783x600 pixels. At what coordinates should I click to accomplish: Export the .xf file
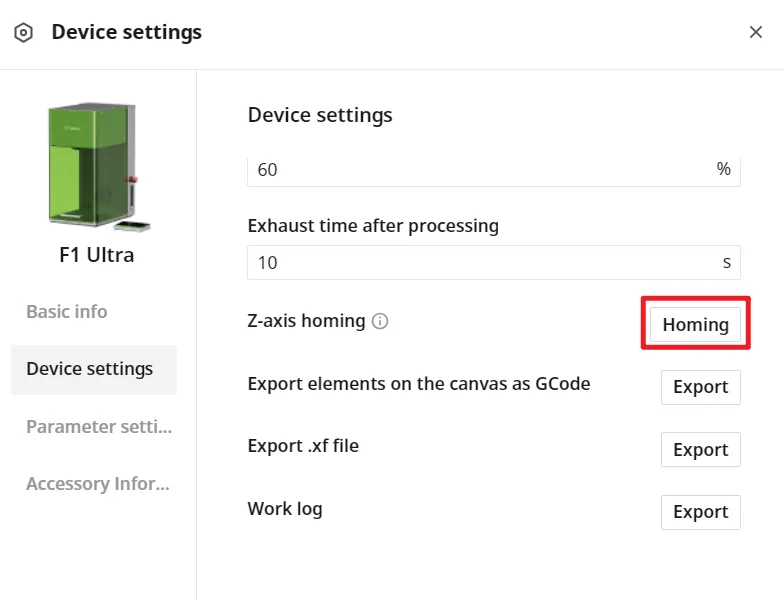click(x=701, y=450)
